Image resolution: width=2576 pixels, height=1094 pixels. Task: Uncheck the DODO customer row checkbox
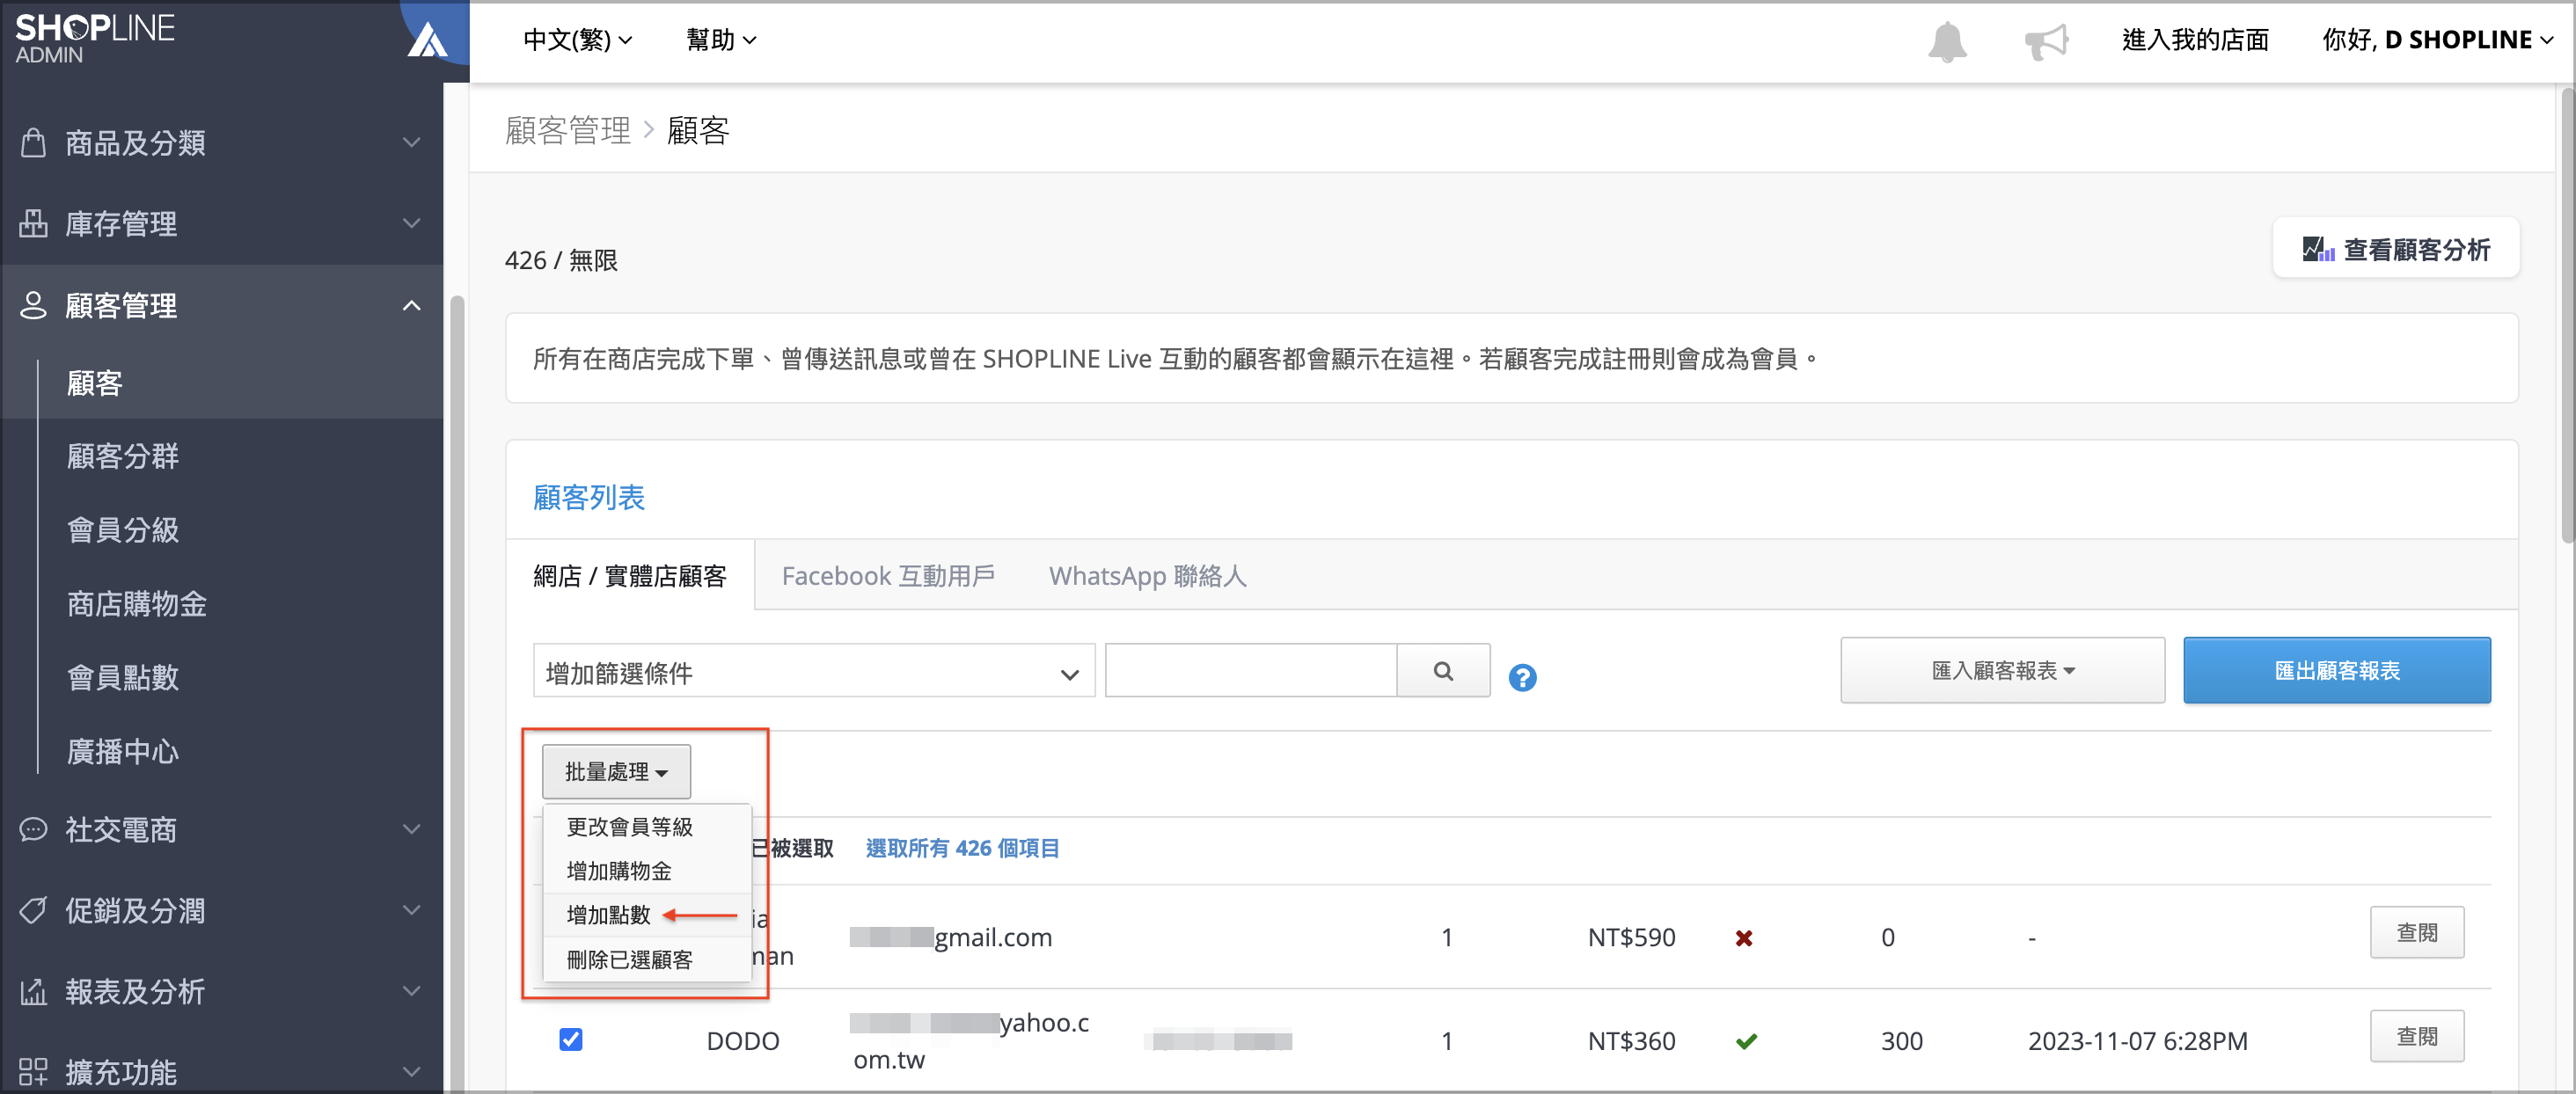[x=571, y=1039]
